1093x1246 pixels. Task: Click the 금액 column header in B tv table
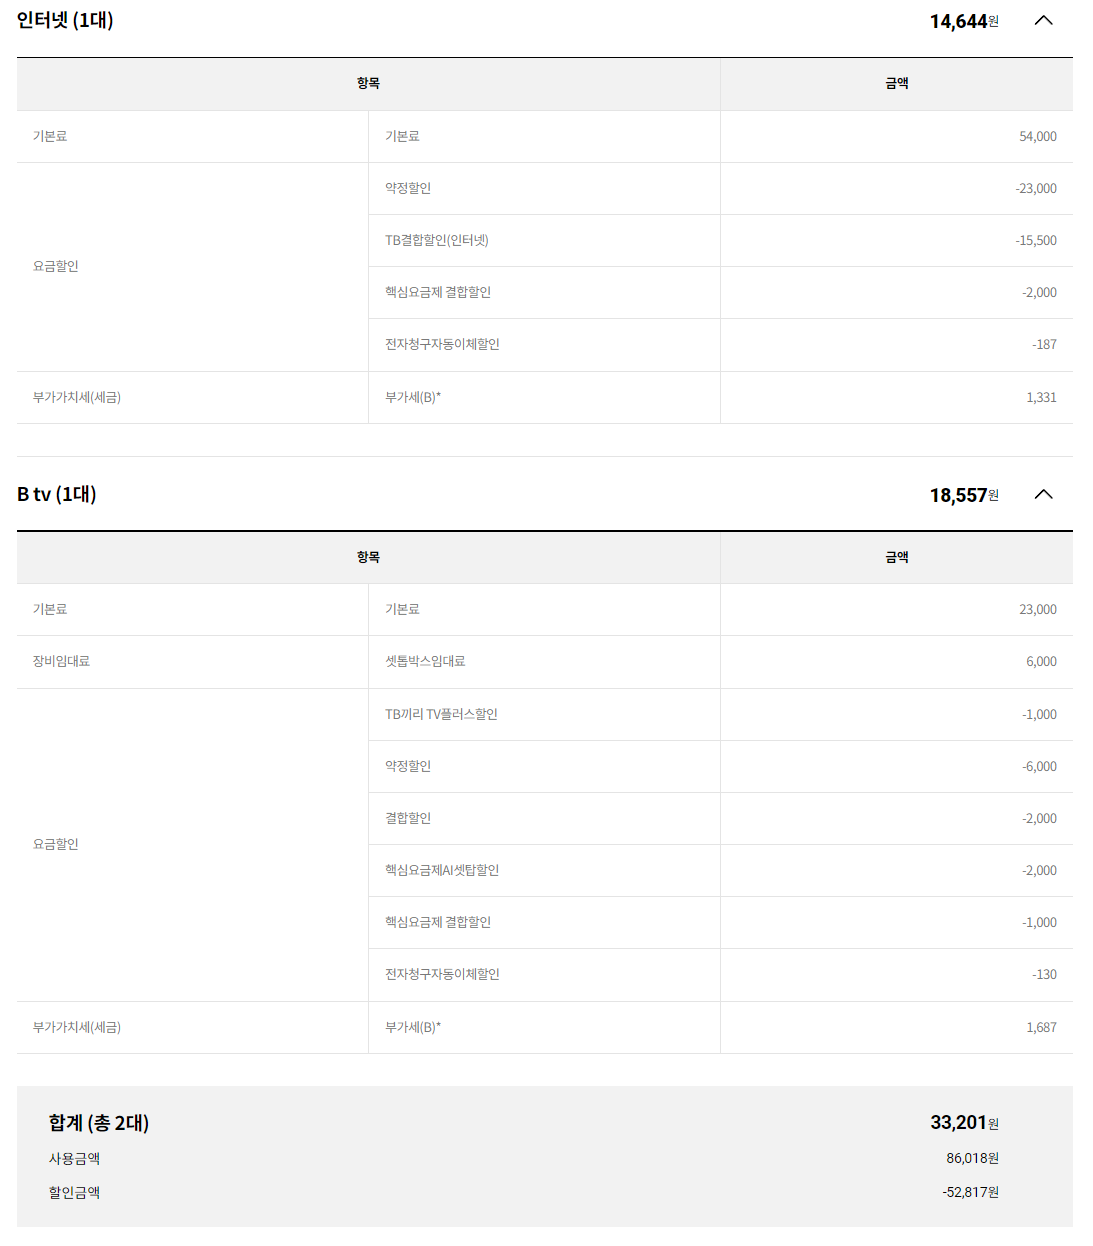tap(896, 557)
